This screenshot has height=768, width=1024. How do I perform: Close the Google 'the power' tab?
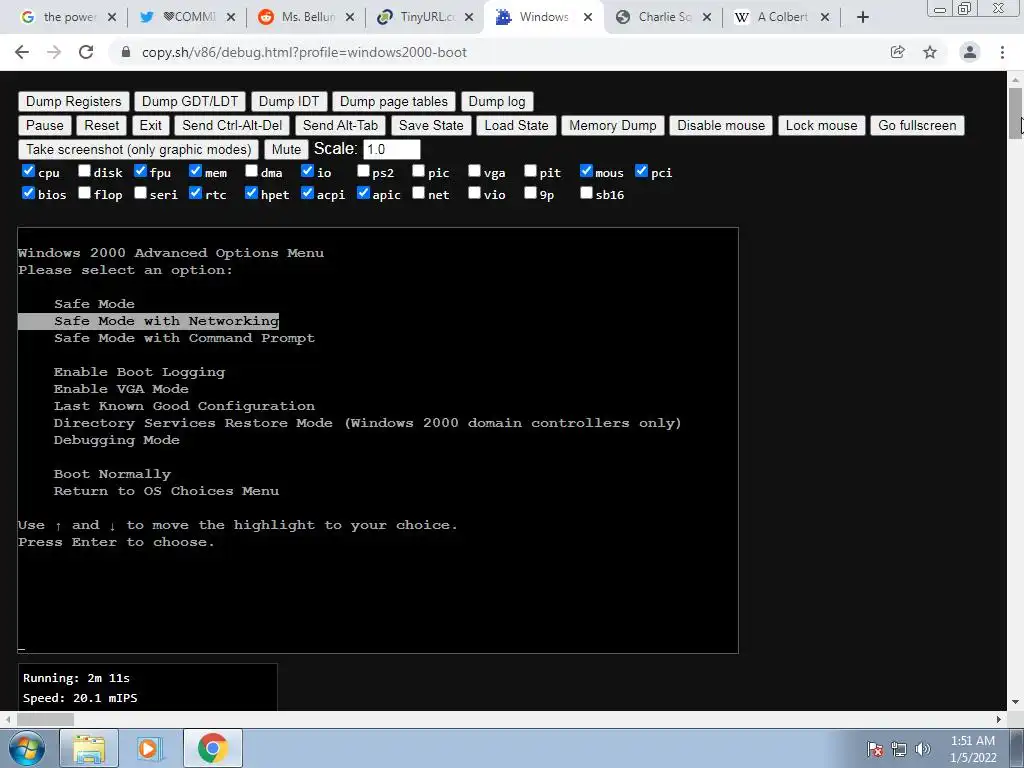pyautogui.click(x=112, y=17)
